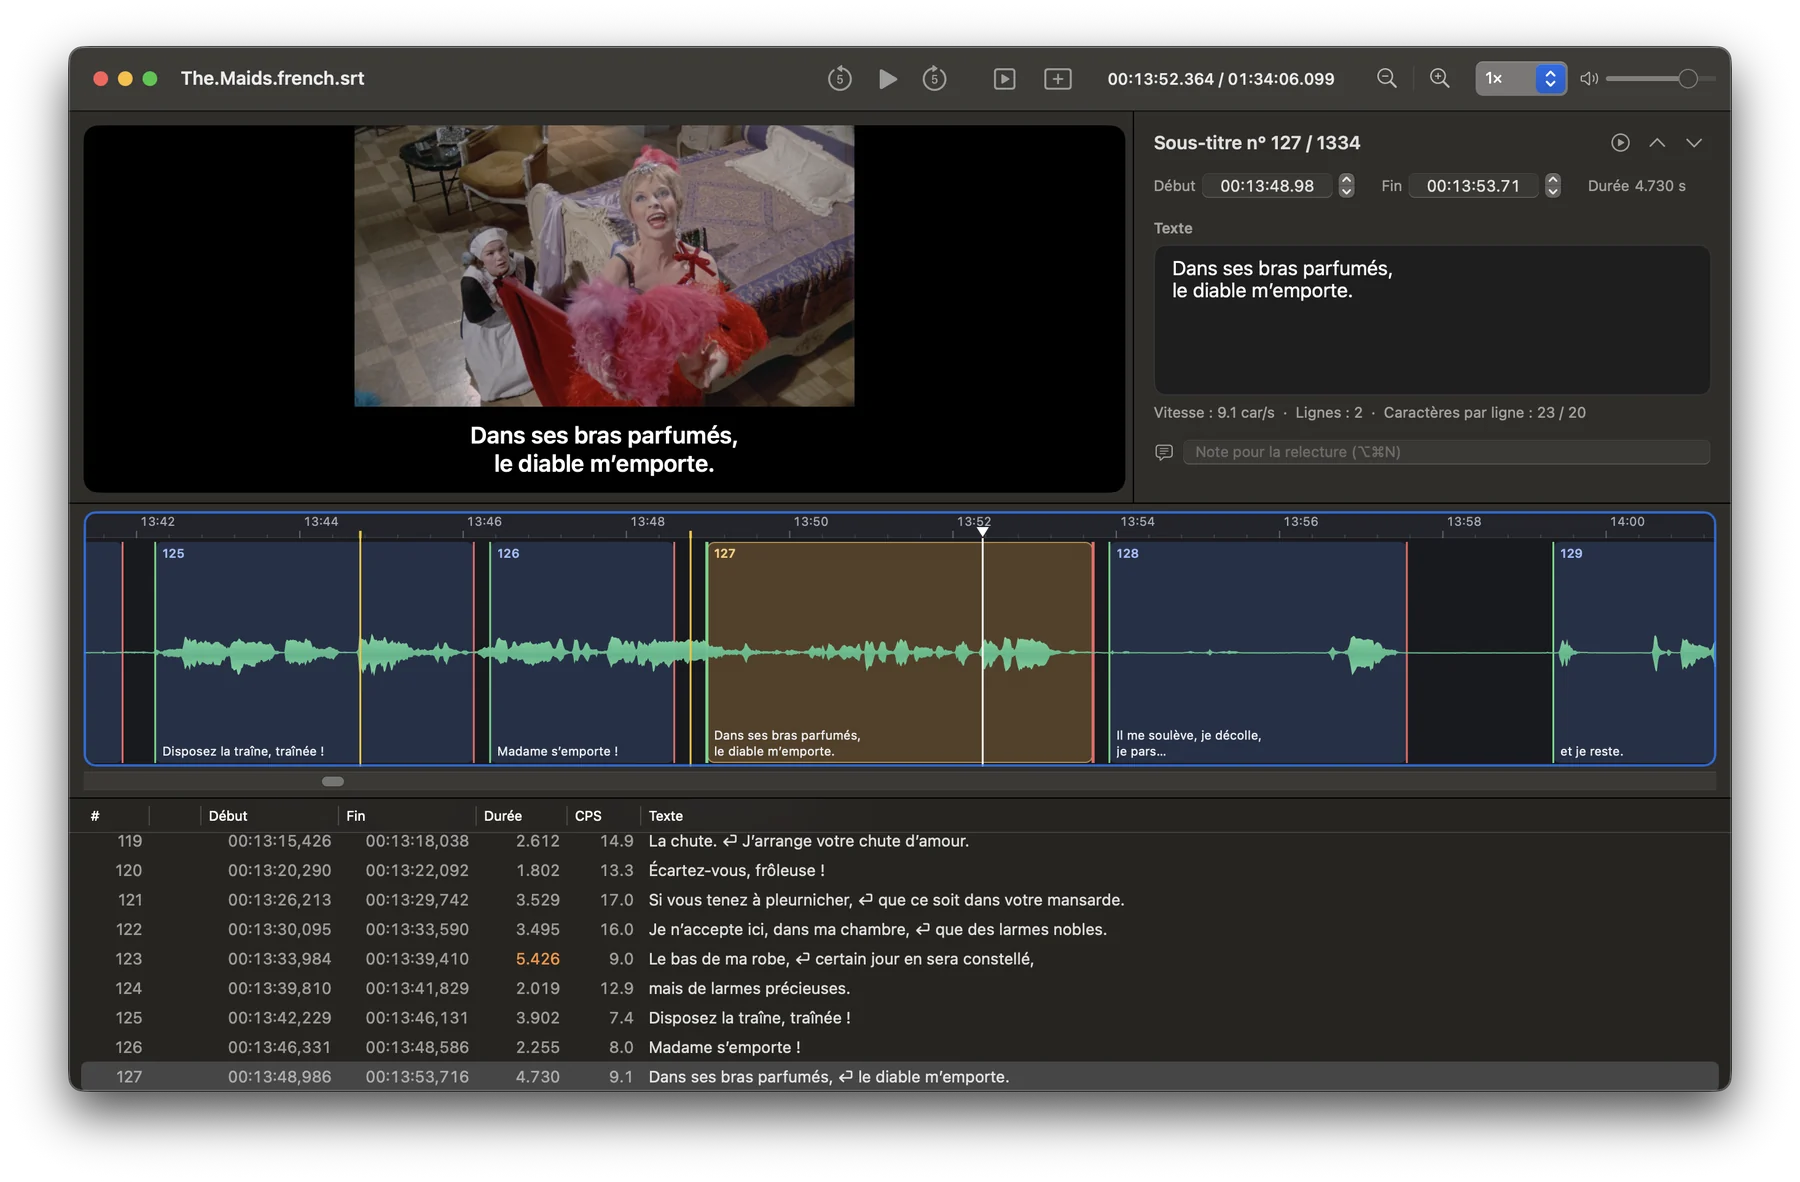
Task: Zoom in the waveform timeline
Action: tap(1439, 78)
